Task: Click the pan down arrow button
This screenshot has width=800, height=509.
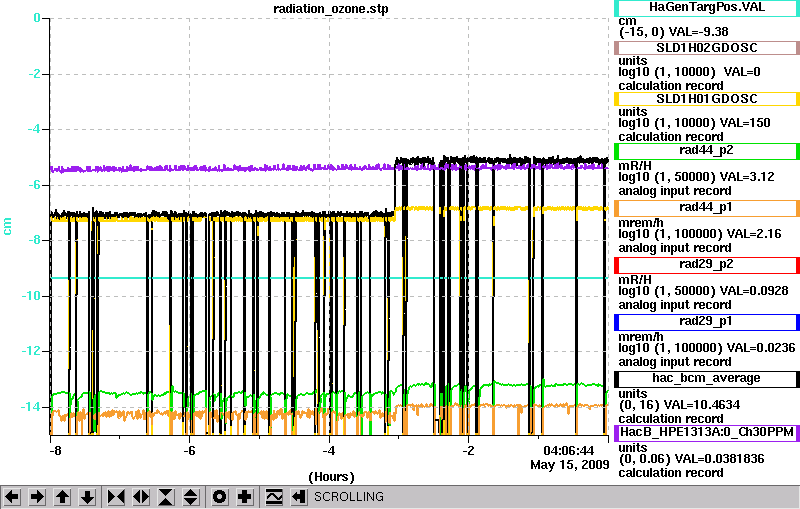Action: [87, 497]
